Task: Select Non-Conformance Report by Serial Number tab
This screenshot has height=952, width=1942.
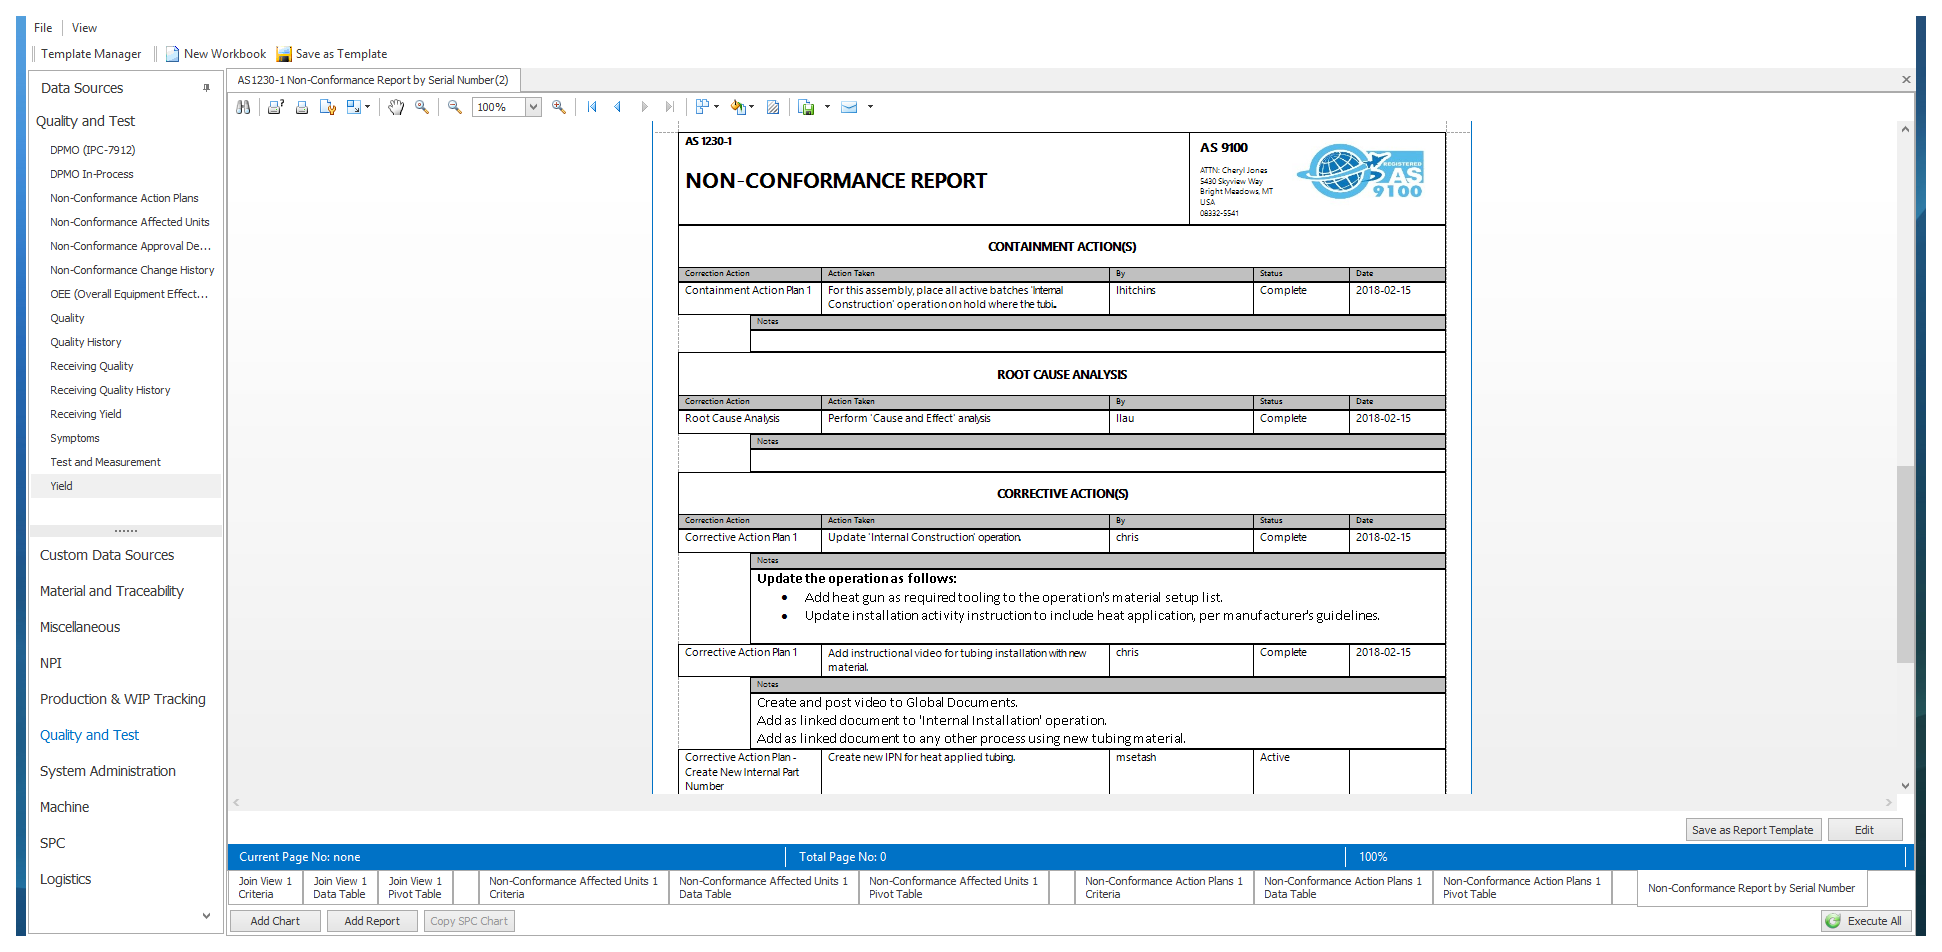Action: click(1751, 888)
